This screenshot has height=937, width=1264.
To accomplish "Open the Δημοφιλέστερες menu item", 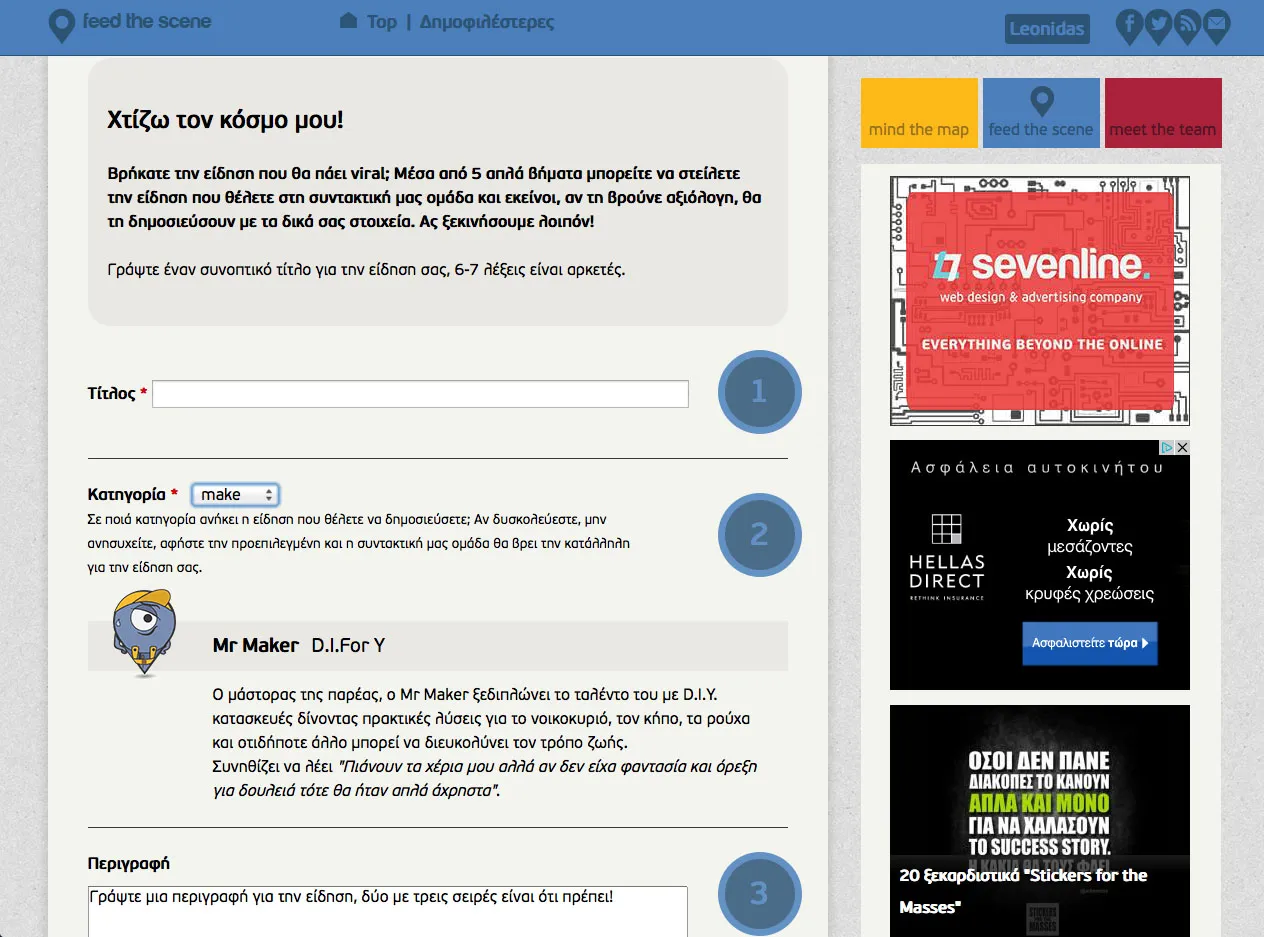I will 487,21.
